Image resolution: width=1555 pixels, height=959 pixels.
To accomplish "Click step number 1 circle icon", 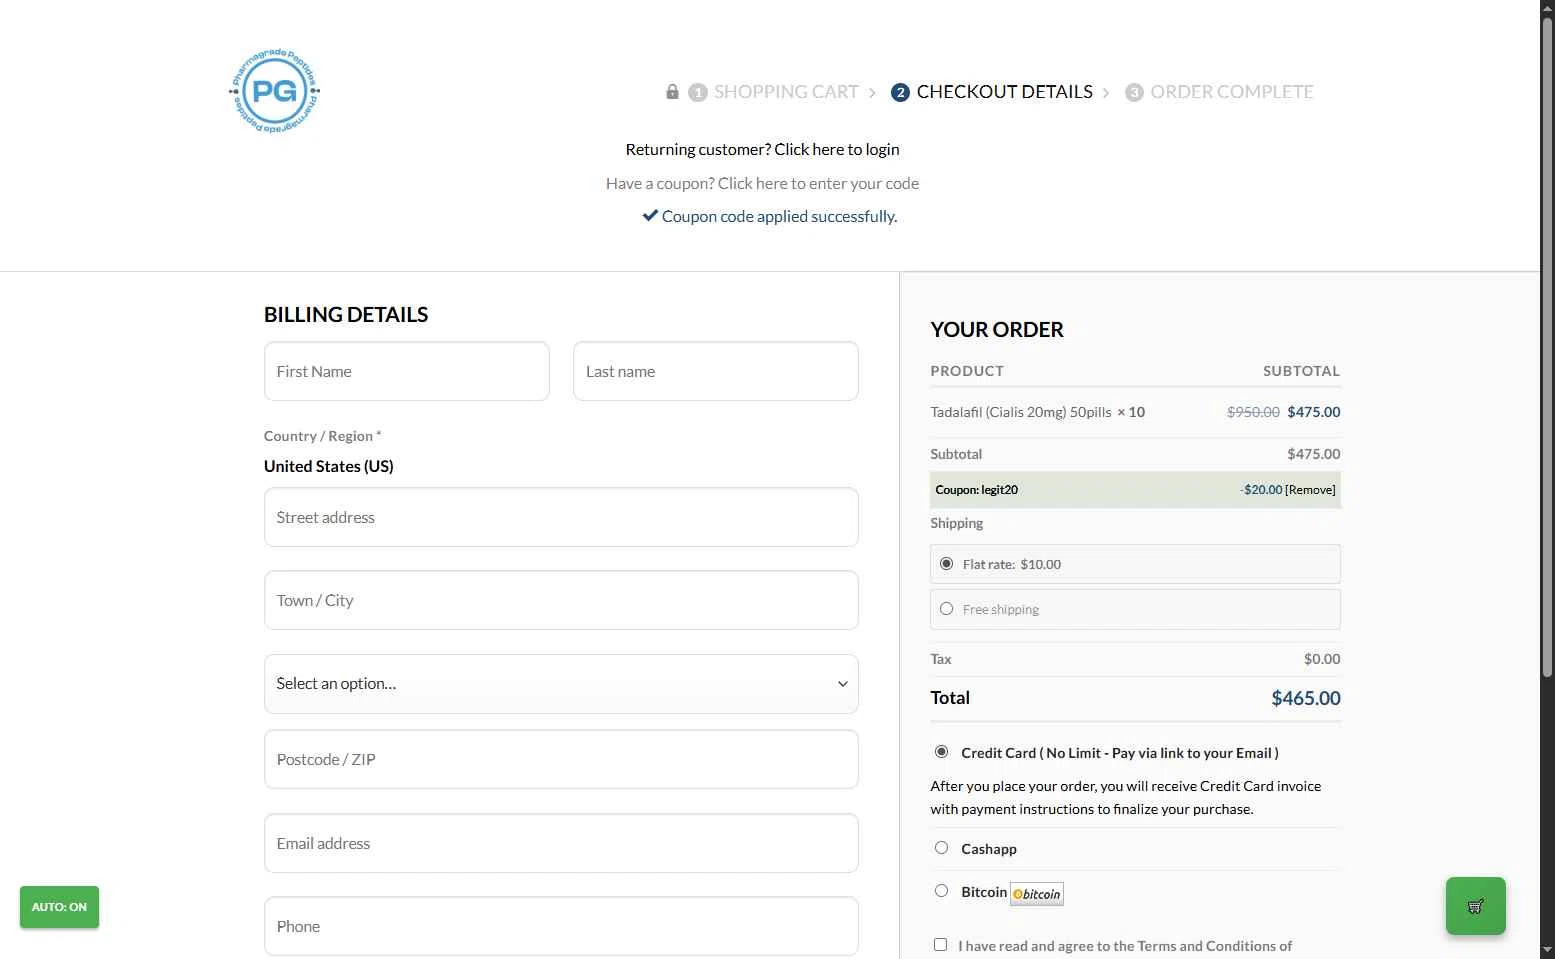I will (x=698, y=92).
